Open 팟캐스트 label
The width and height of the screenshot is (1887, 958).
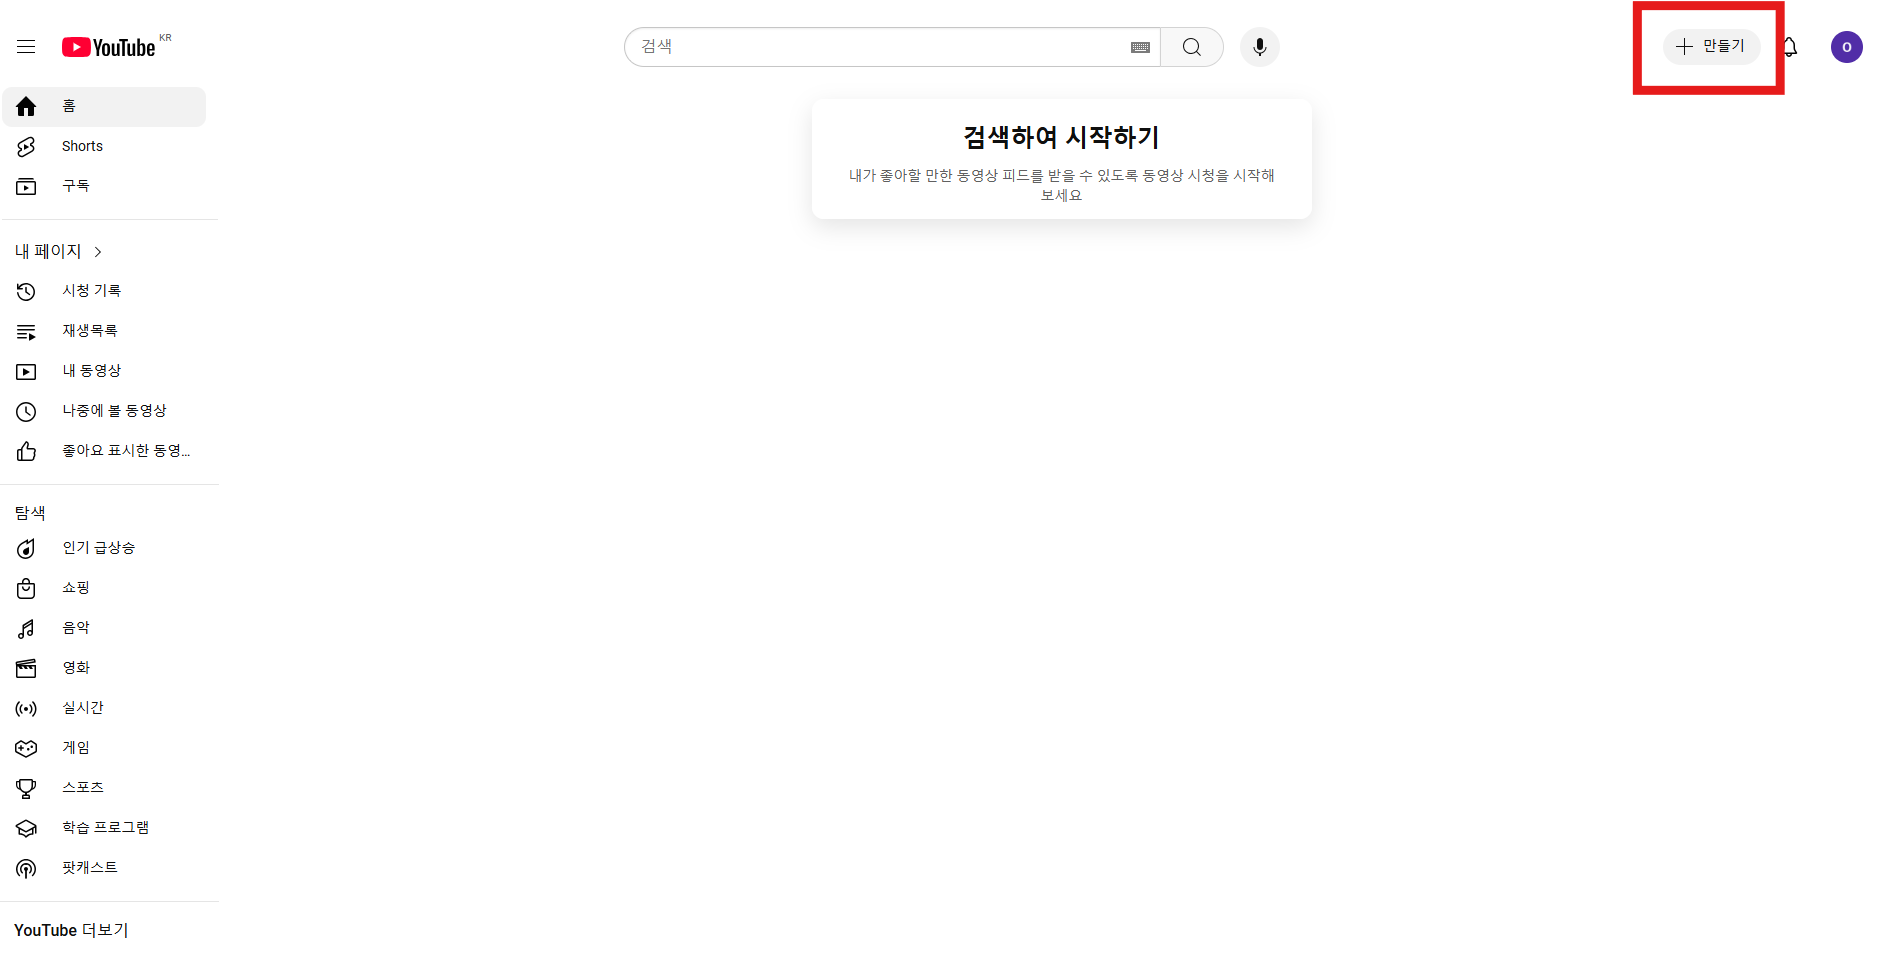90,868
